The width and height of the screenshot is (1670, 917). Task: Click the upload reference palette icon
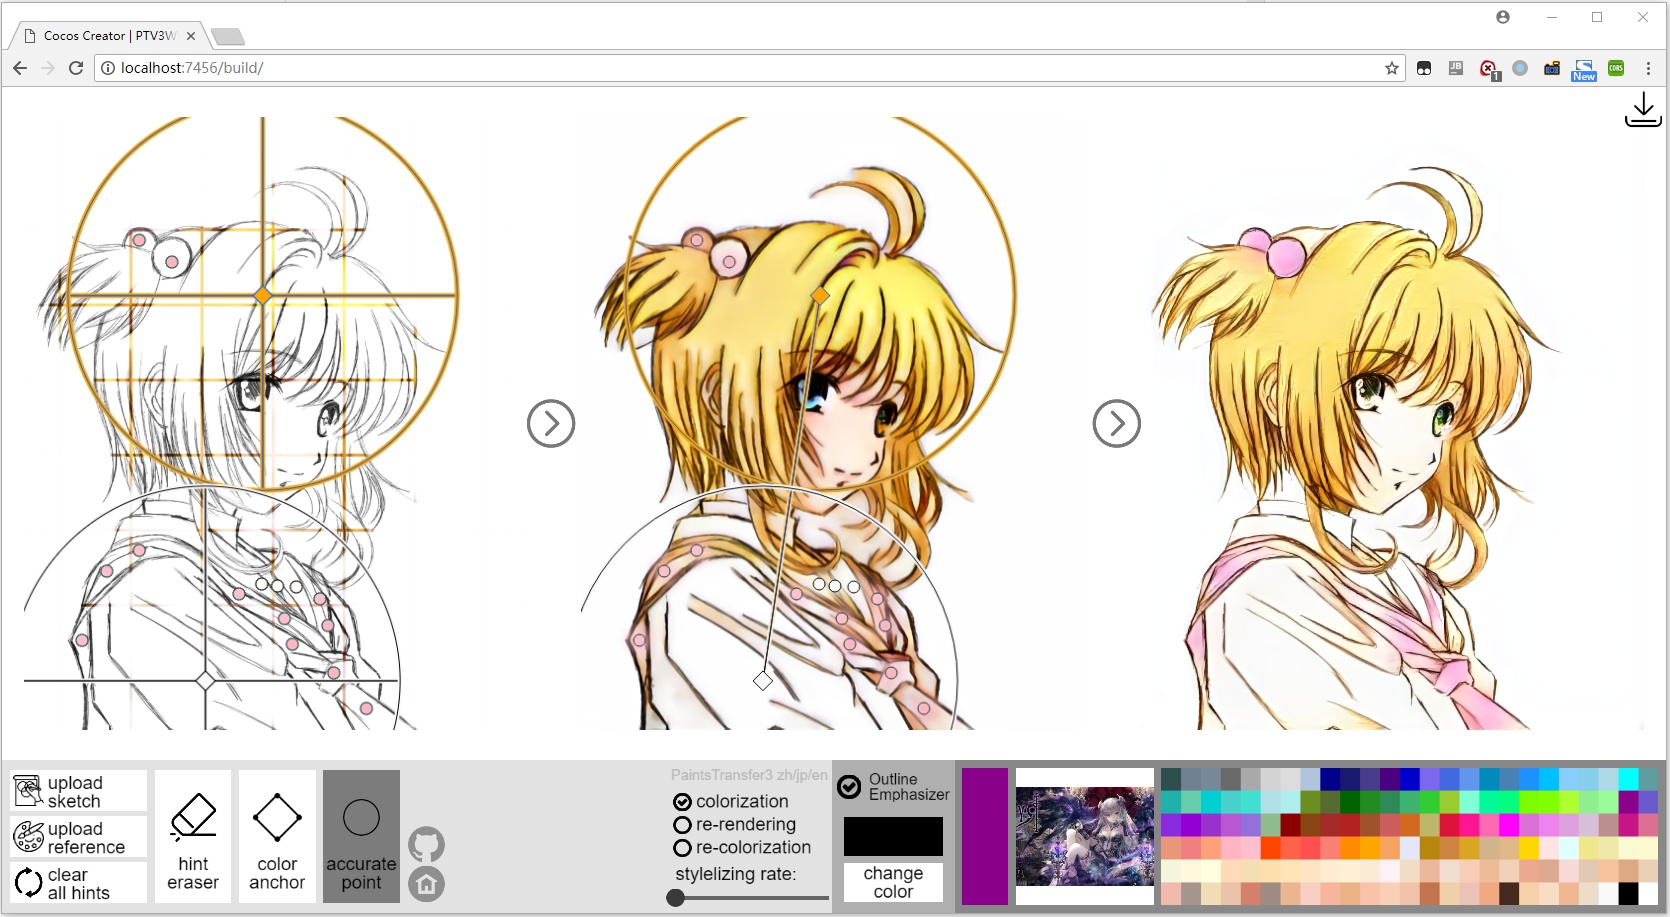[28, 837]
